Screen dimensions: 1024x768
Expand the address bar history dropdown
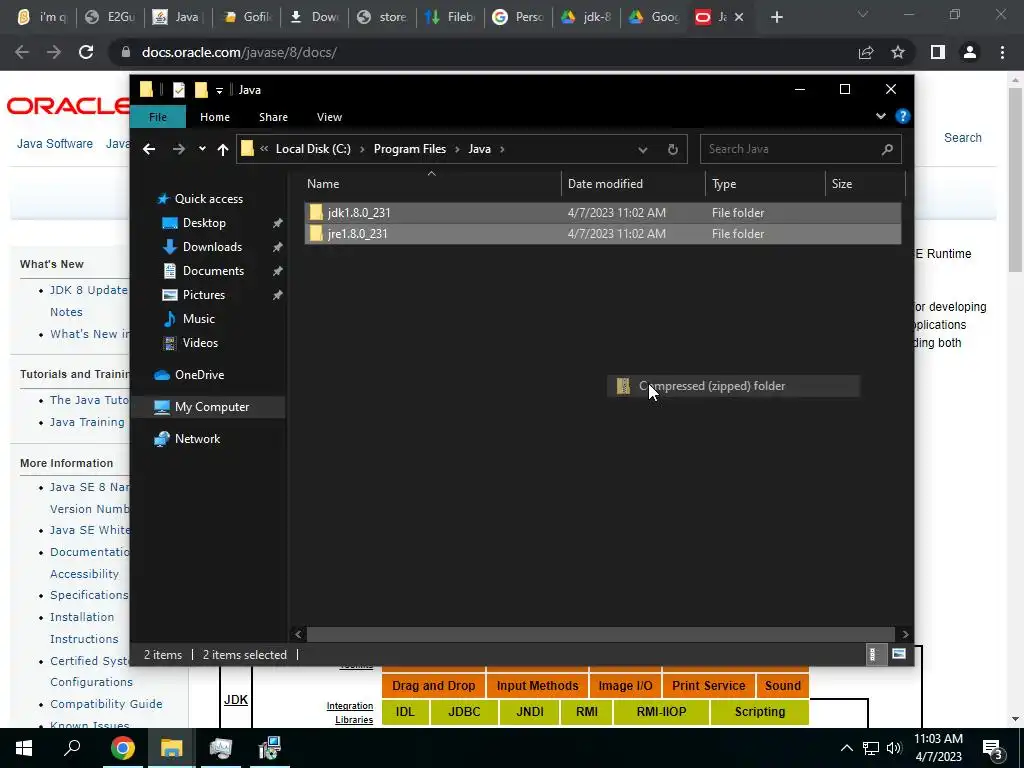[643, 150]
